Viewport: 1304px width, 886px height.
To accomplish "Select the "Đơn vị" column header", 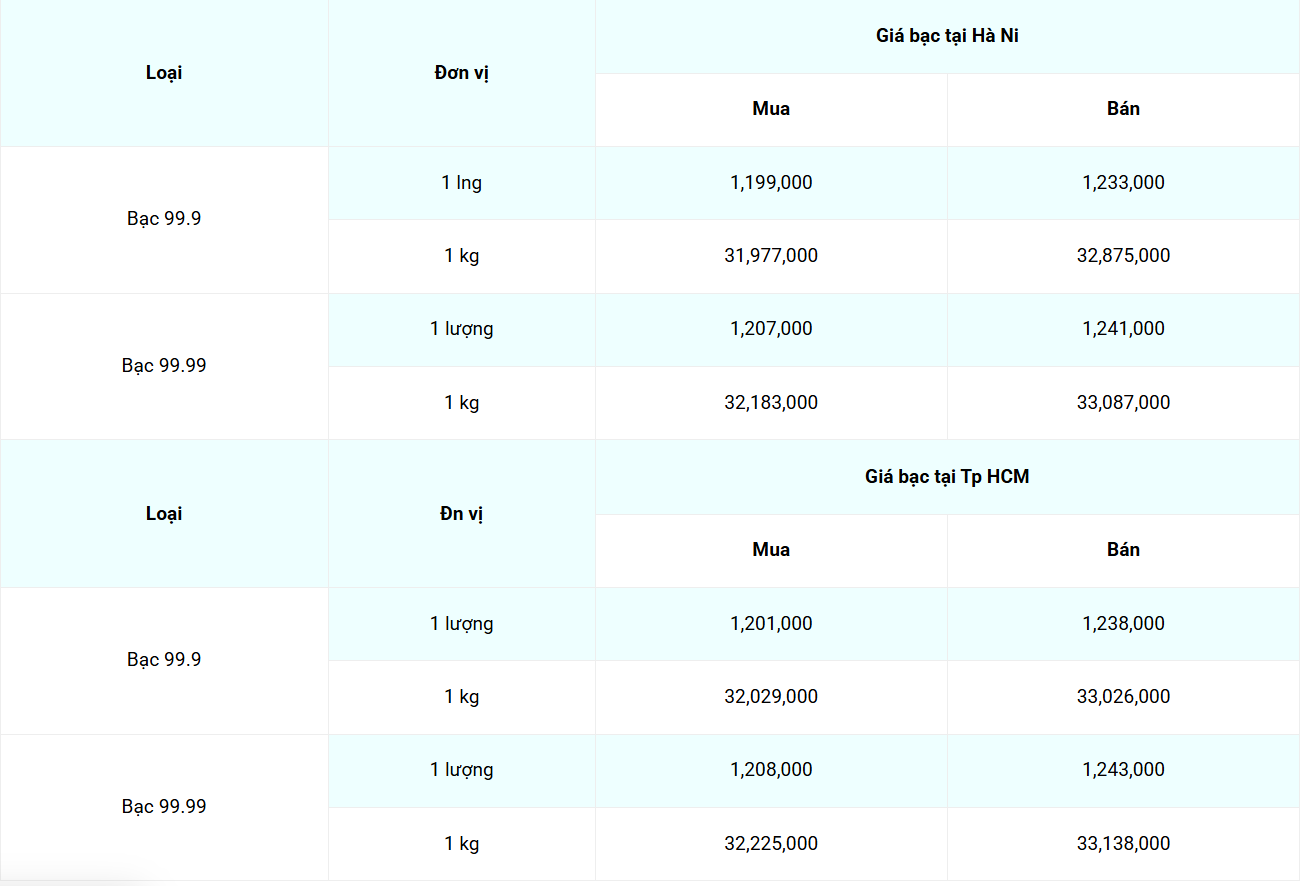I will 461,73.
